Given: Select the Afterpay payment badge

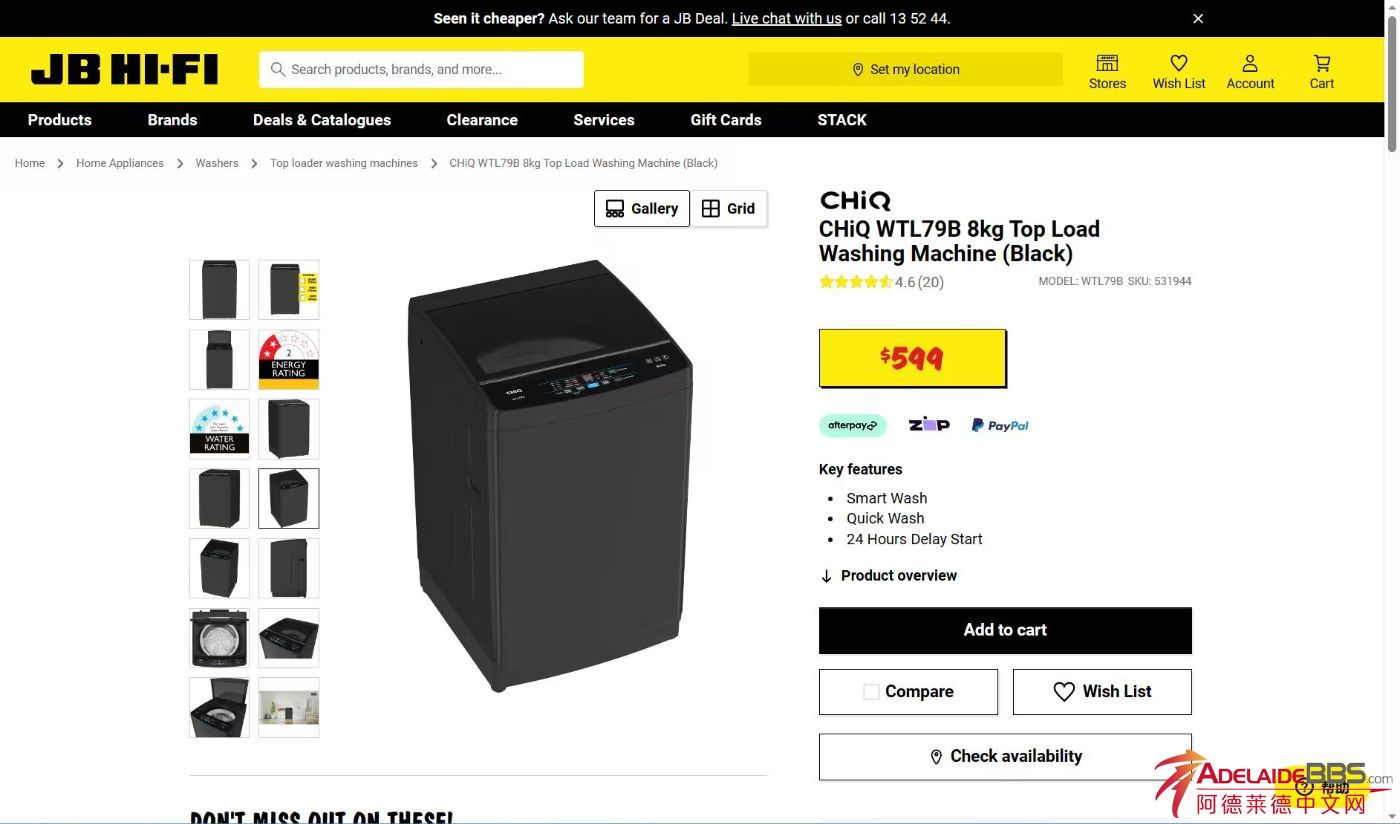Looking at the screenshot, I should click(852, 425).
